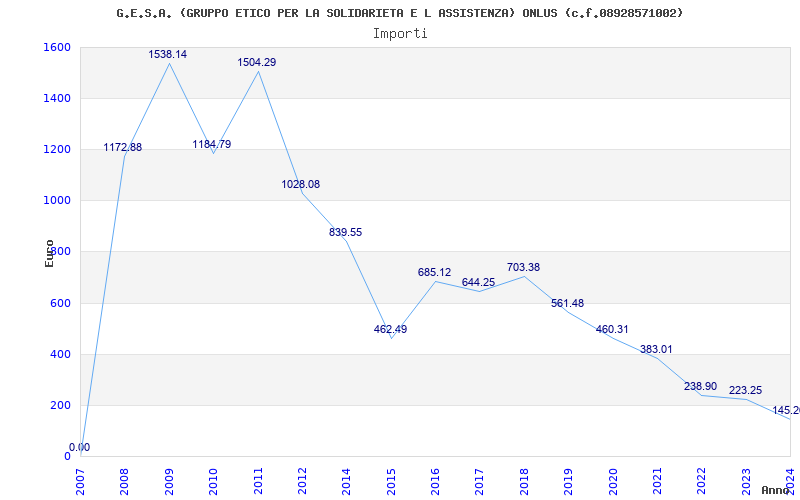The height and width of the screenshot is (500, 800).
Task: Click the 400 y-axis tick label
Action: [x=60, y=354]
